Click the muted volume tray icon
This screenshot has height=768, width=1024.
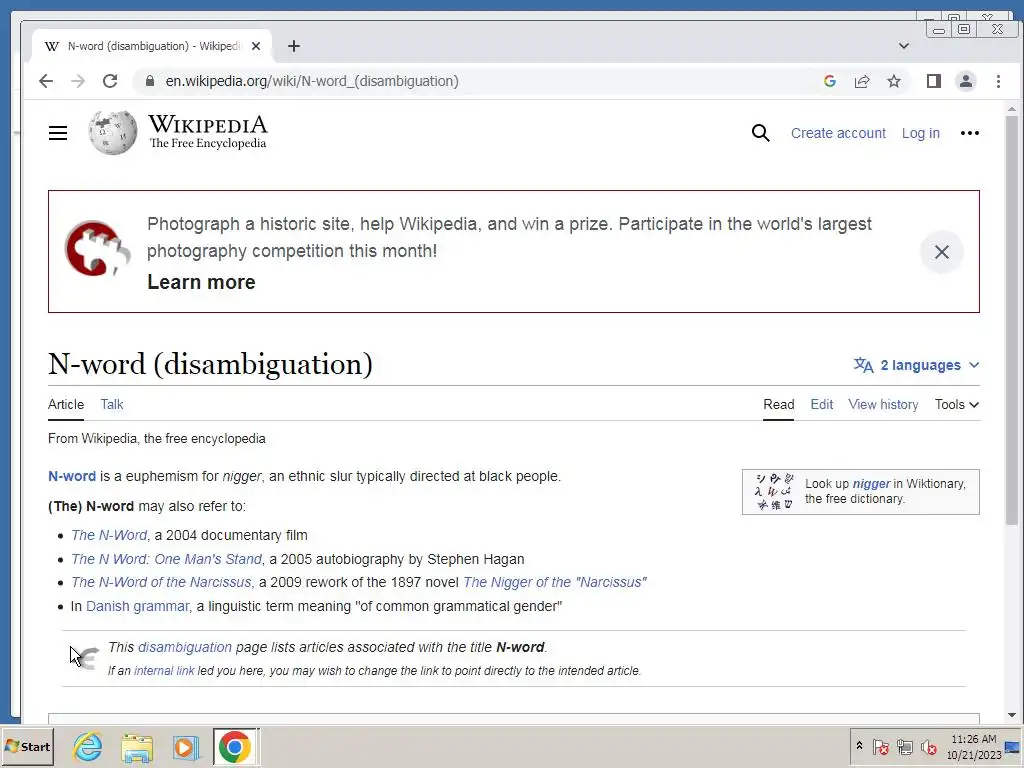(928, 747)
